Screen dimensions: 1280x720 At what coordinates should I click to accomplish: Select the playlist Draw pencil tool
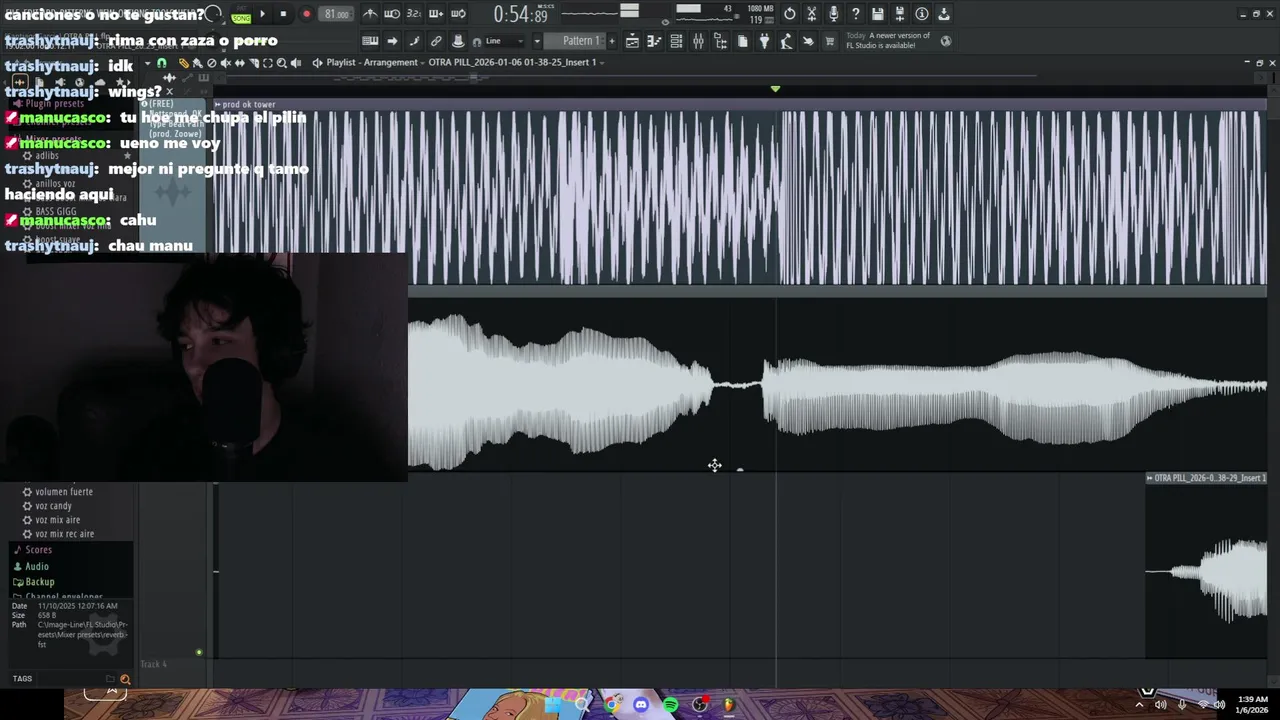click(x=183, y=62)
